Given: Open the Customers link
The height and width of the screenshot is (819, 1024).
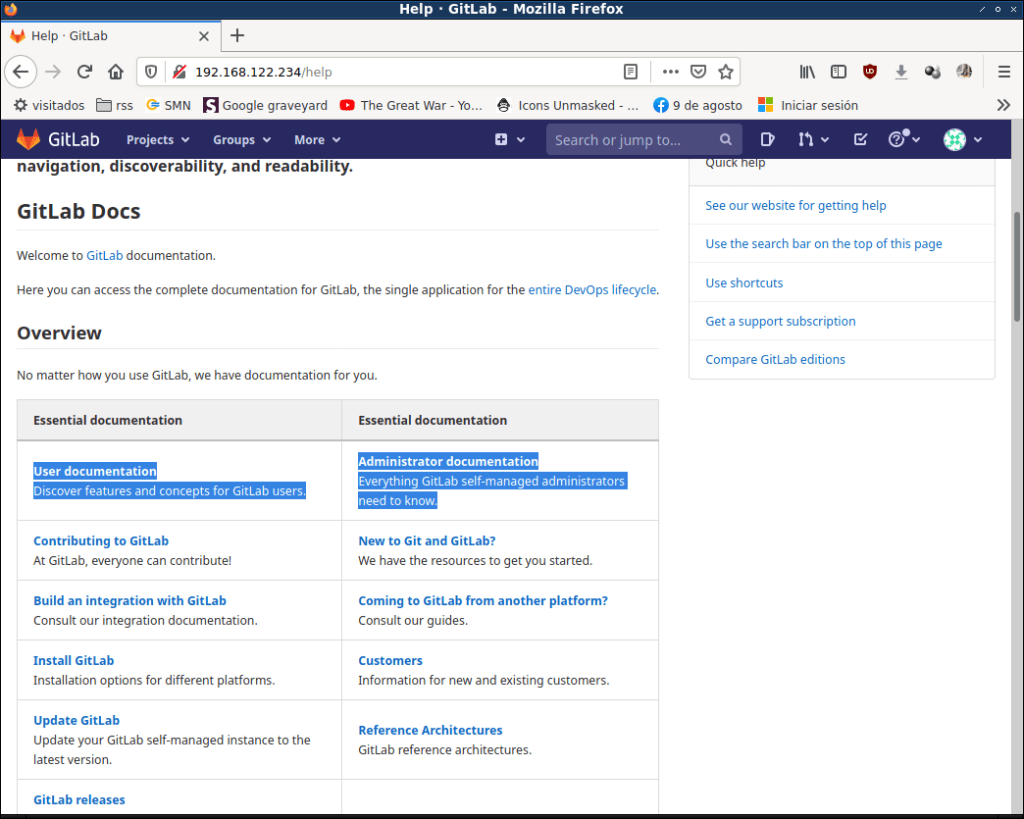Looking at the screenshot, I should click(390, 661).
